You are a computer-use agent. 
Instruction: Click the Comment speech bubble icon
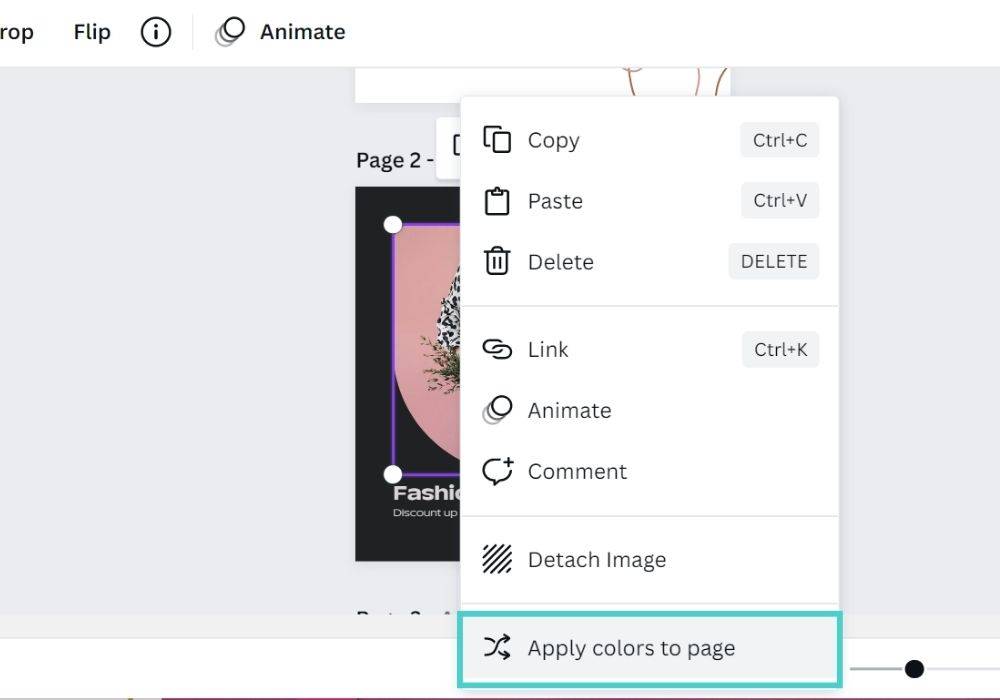(x=497, y=471)
